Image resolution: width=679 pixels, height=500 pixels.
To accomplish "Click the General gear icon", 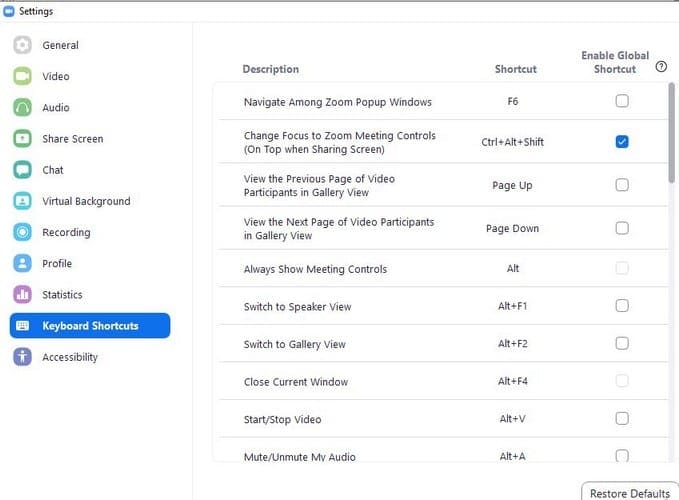I will tap(22, 45).
